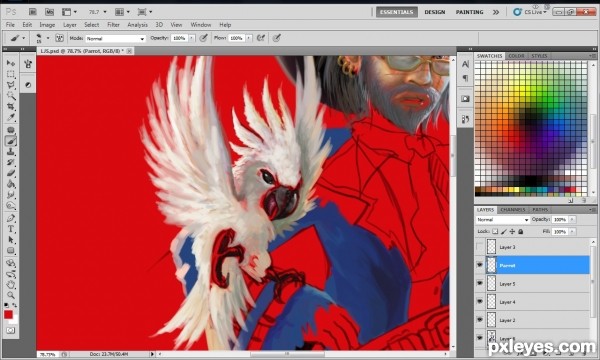Viewport: 600px width, 360px height.
Task: Select the Horizontal Type tool
Action: click(11, 229)
